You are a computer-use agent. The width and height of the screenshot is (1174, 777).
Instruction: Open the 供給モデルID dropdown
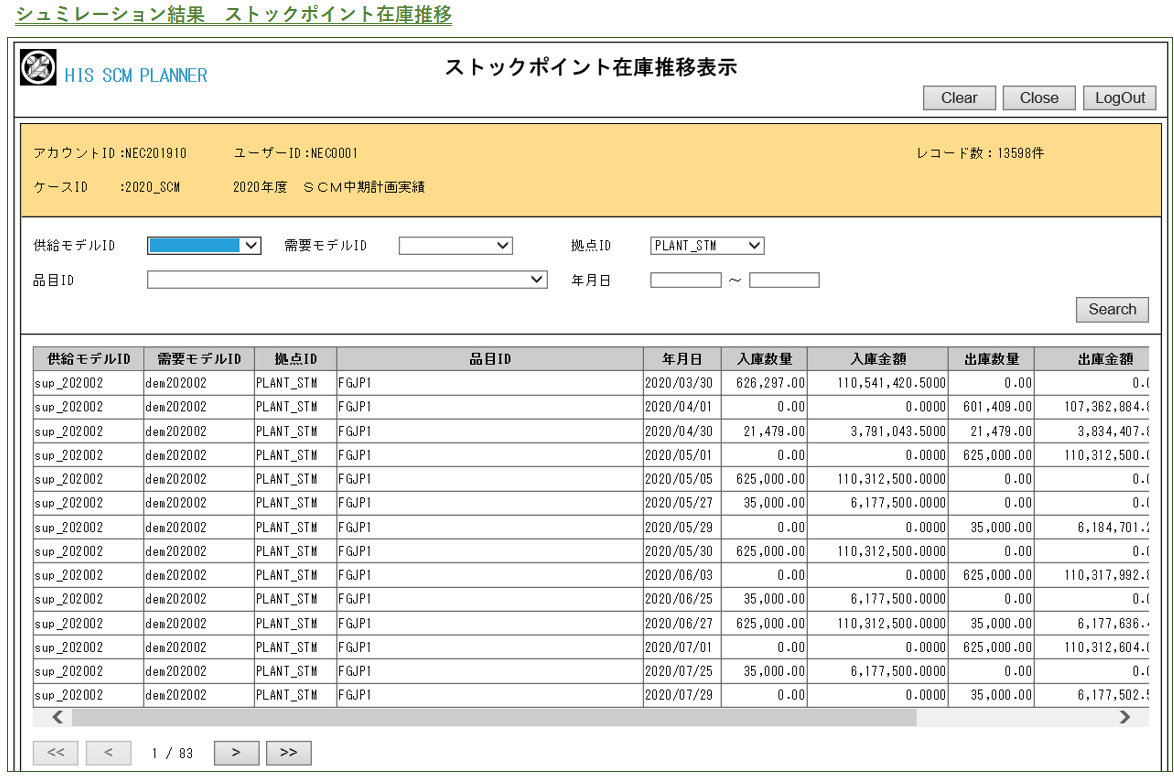(x=204, y=246)
